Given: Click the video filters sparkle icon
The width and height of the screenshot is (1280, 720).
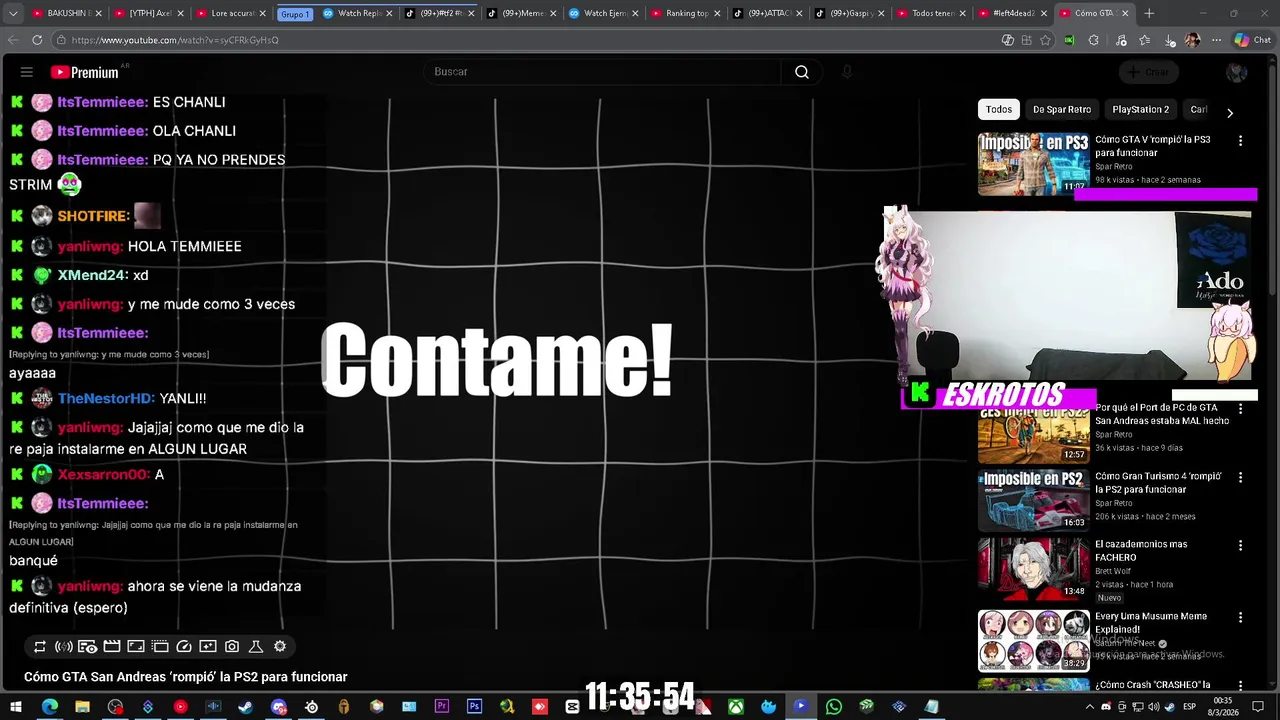Looking at the screenshot, I should click(208, 647).
